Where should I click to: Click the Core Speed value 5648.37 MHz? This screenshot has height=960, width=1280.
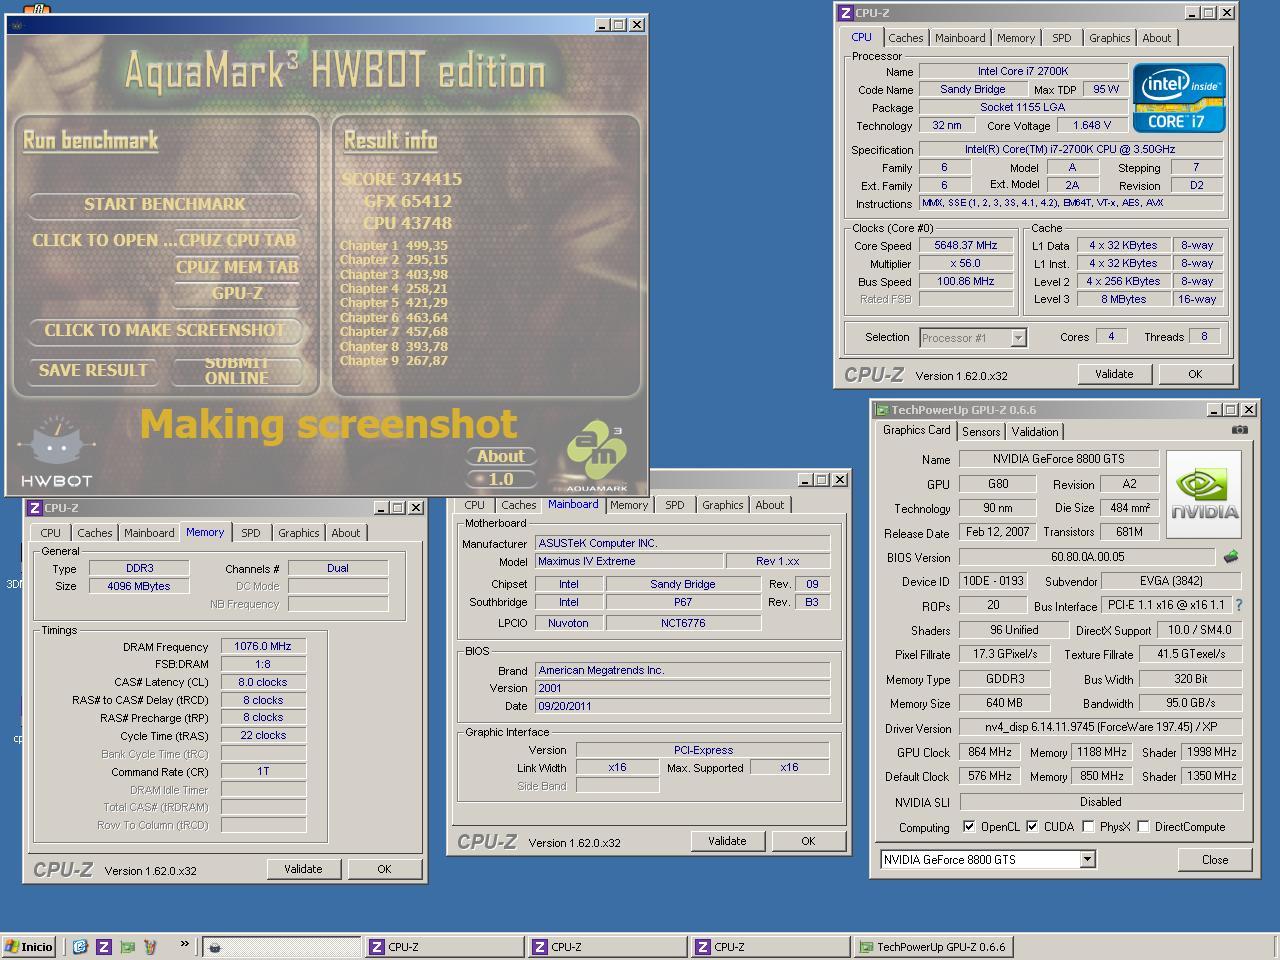965,246
